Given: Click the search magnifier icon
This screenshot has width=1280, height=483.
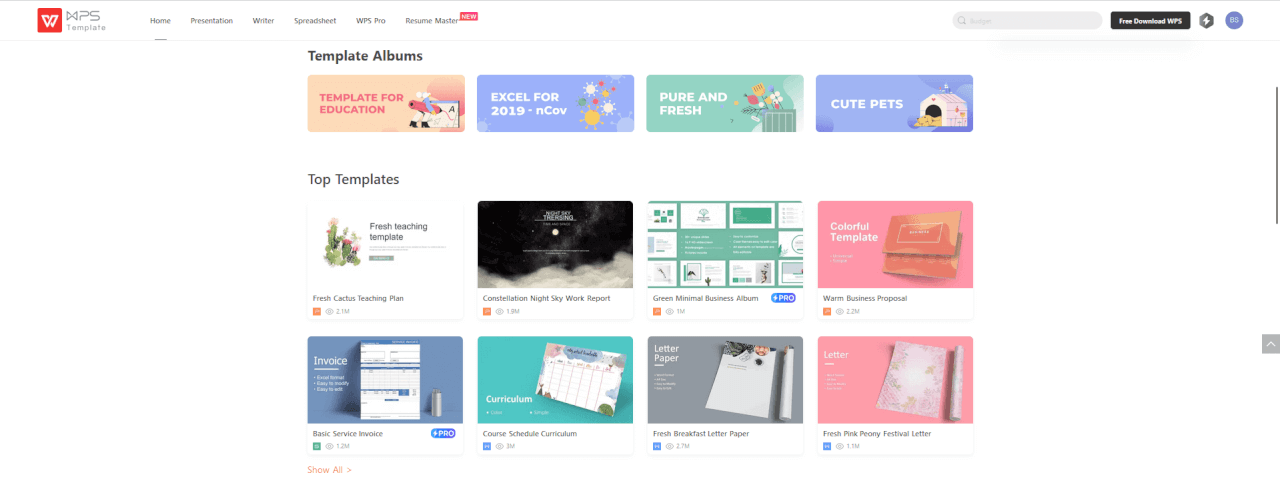Looking at the screenshot, I should [x=962, y=20].
